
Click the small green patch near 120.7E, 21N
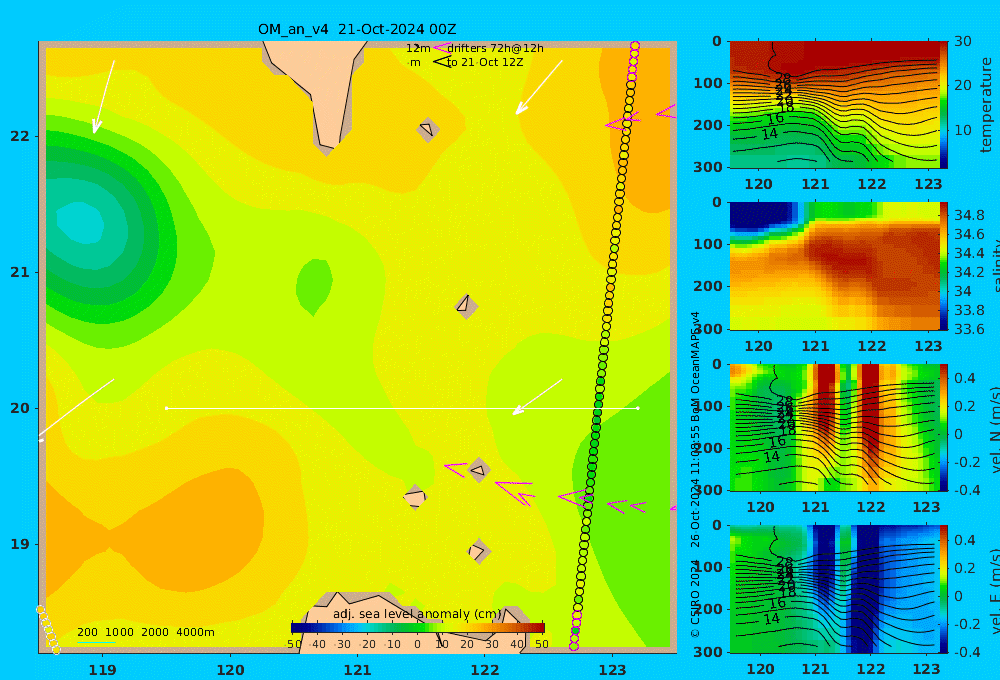click(314, 285)
